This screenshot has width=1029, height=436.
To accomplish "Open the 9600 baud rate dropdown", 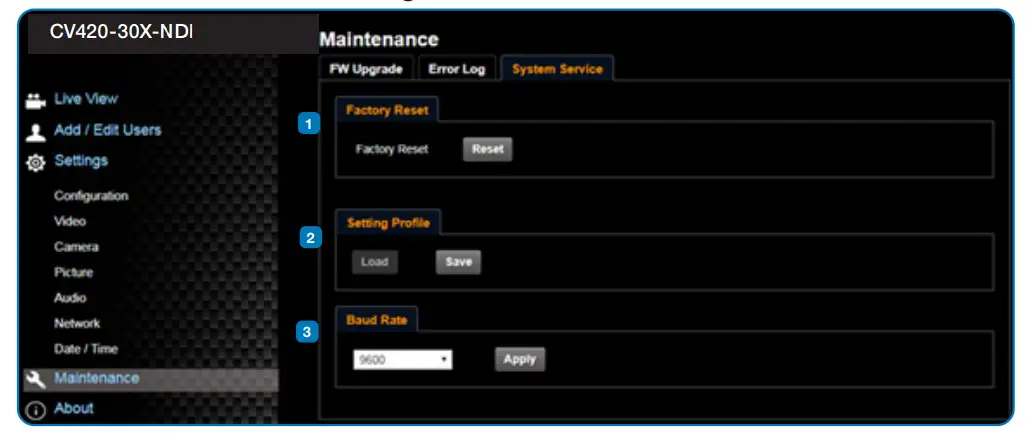I will [402, 360].
